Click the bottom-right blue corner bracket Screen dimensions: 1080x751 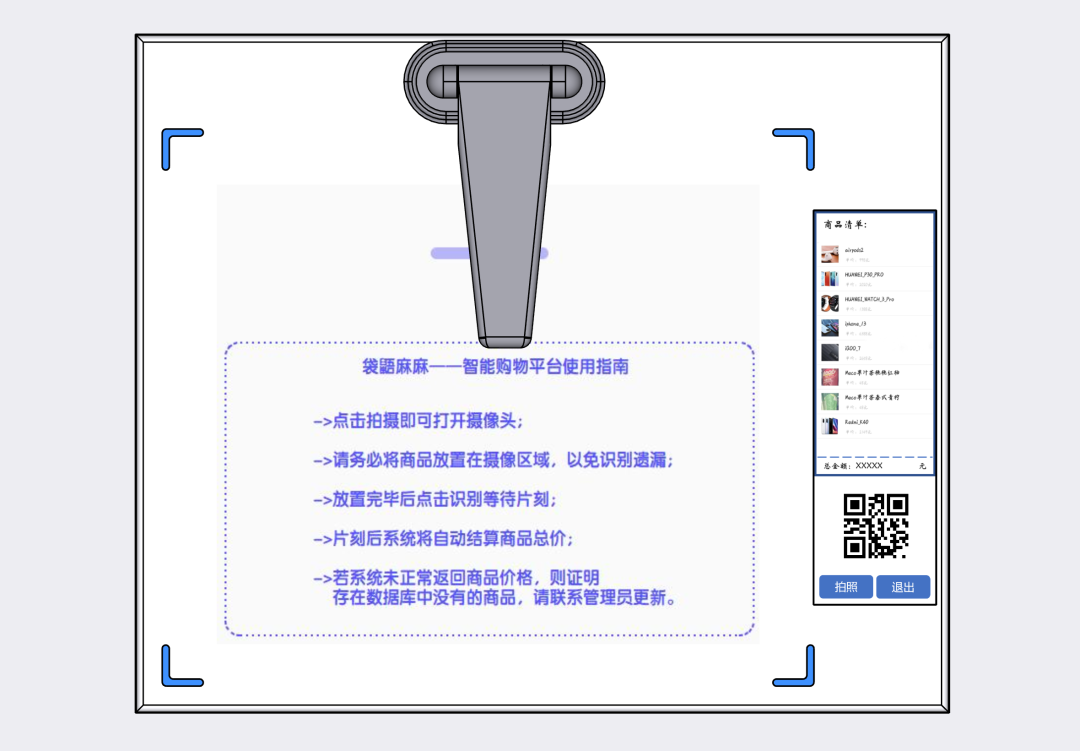(798, 670)
